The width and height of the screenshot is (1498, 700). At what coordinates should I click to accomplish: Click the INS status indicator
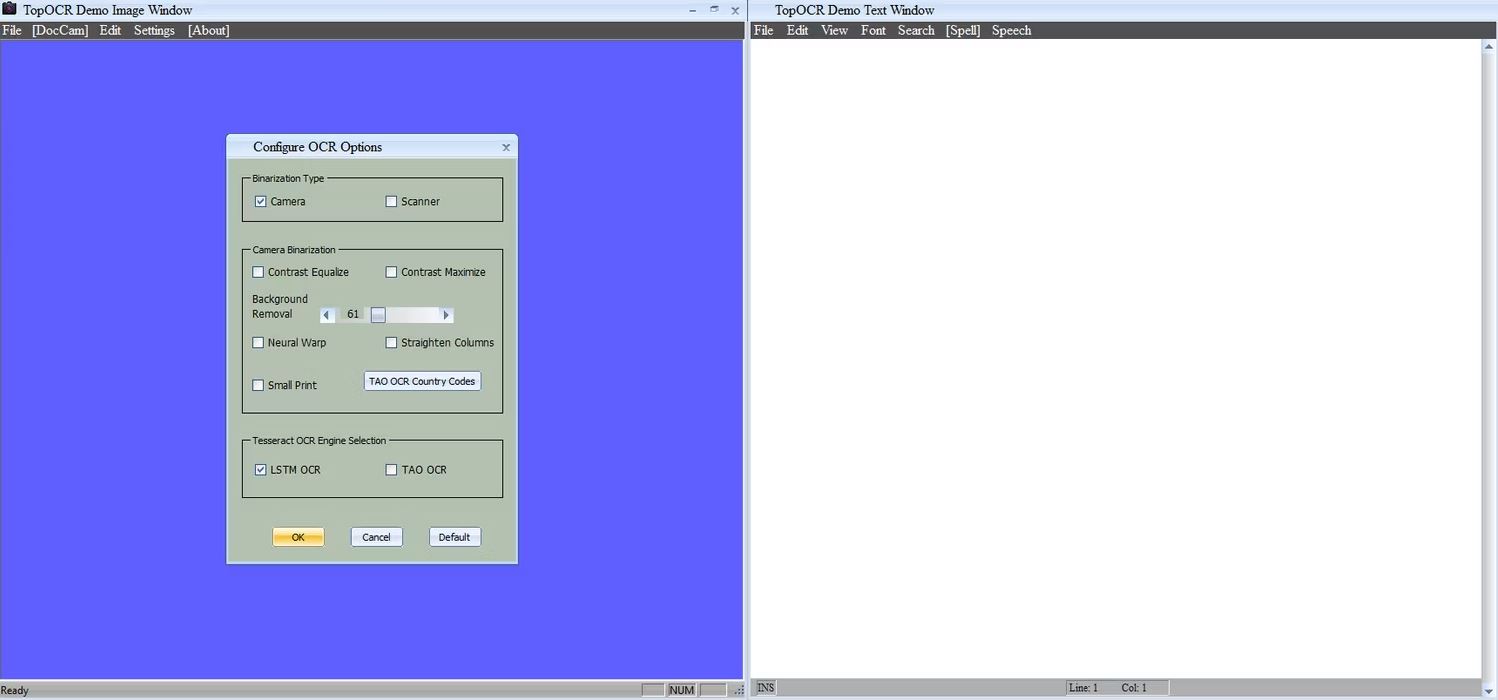pos(766,688)
